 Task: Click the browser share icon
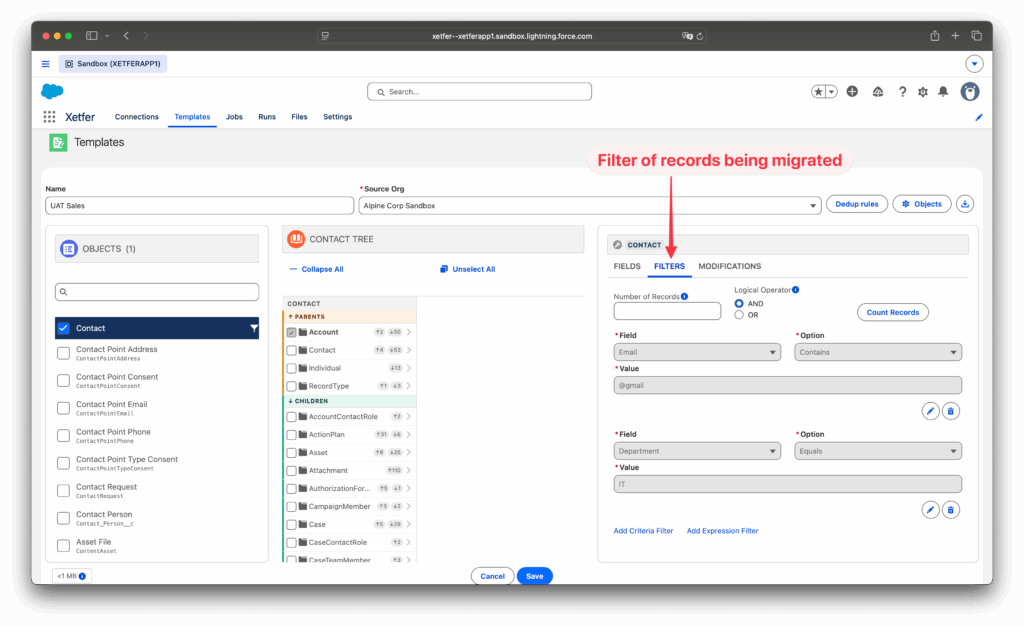(935, 36)
